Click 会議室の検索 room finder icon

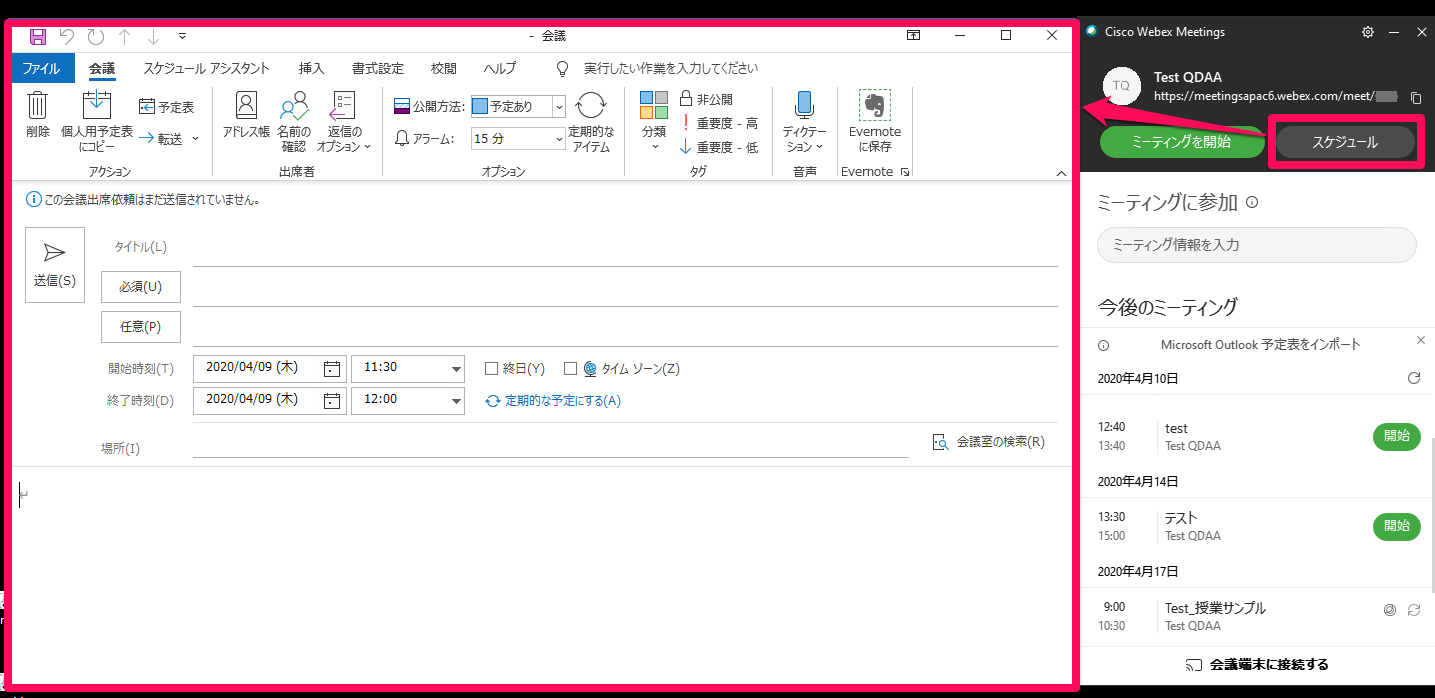point(940,442)
